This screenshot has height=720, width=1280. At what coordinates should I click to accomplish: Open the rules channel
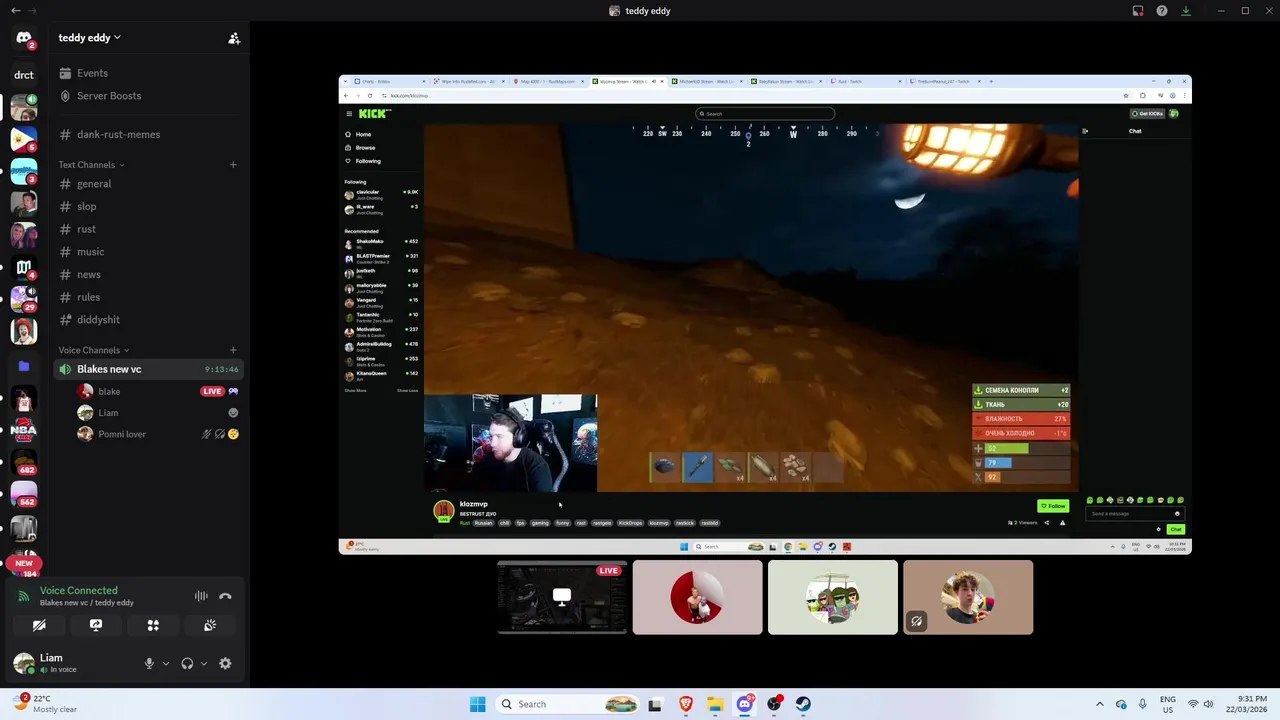(x=148, y=297)
